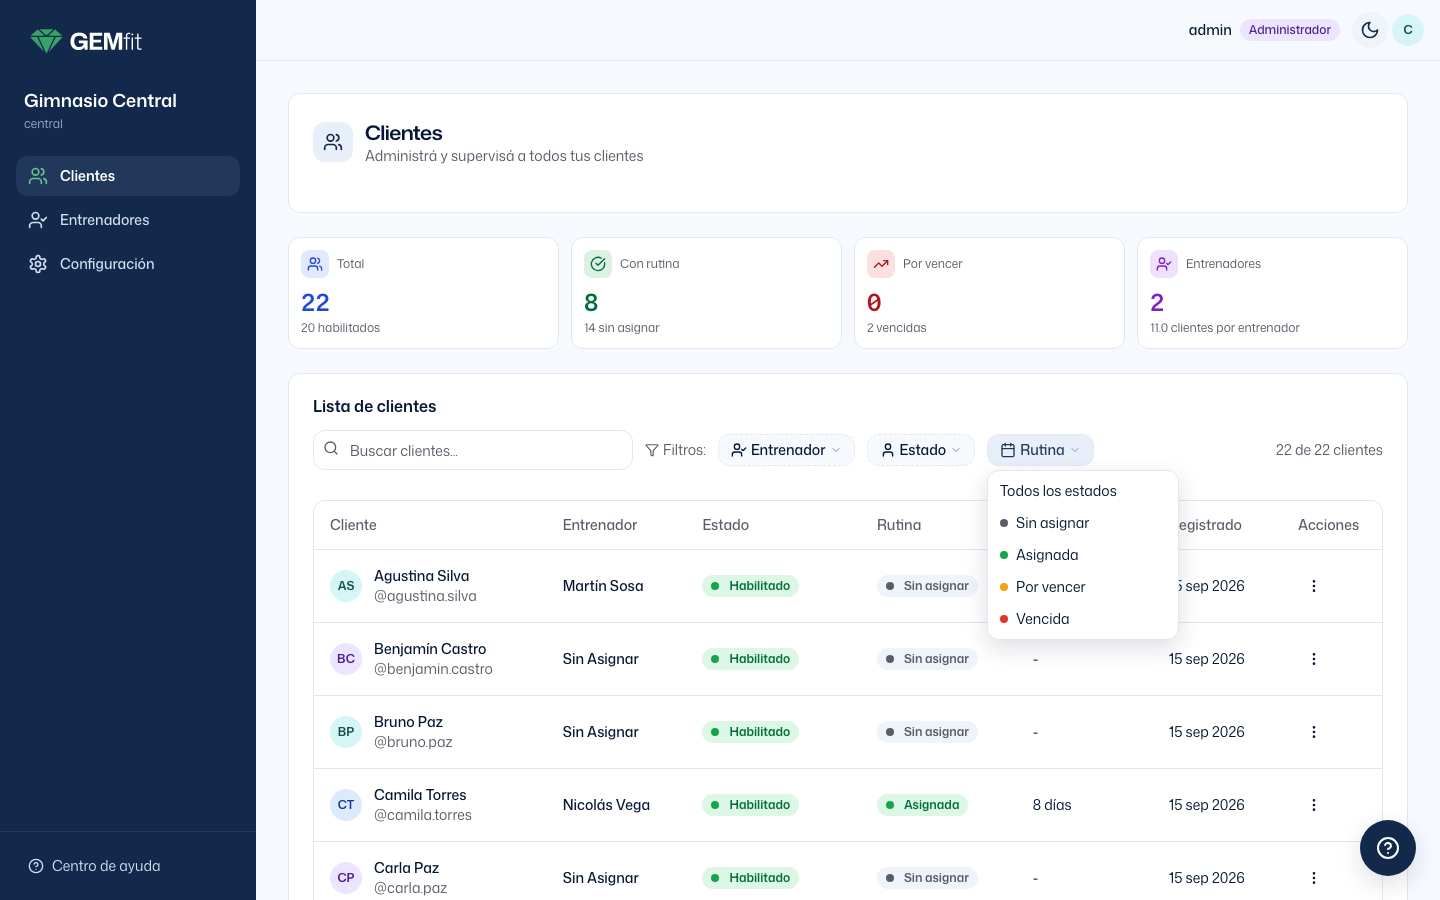Go to Clientes in sidebar

tap(128, 176)
